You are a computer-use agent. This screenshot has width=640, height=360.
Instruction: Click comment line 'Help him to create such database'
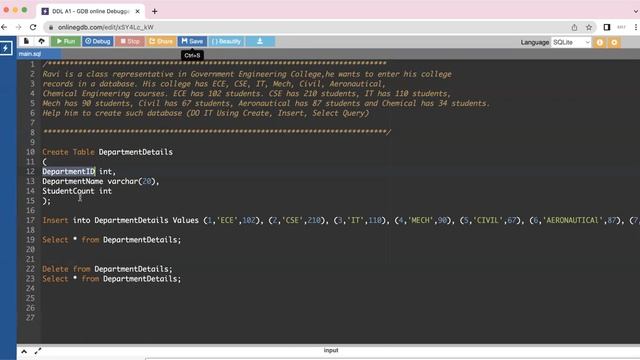click(x=206, y=113)
